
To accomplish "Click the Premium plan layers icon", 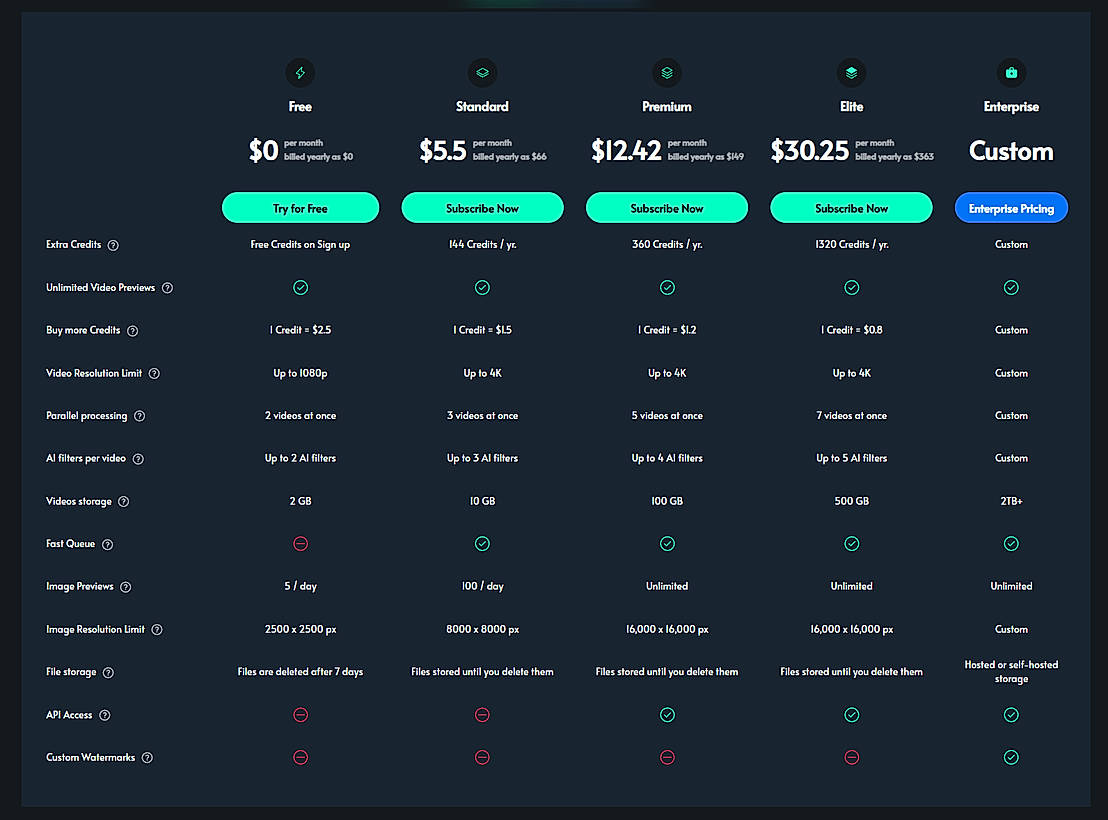I will point(667,73).
